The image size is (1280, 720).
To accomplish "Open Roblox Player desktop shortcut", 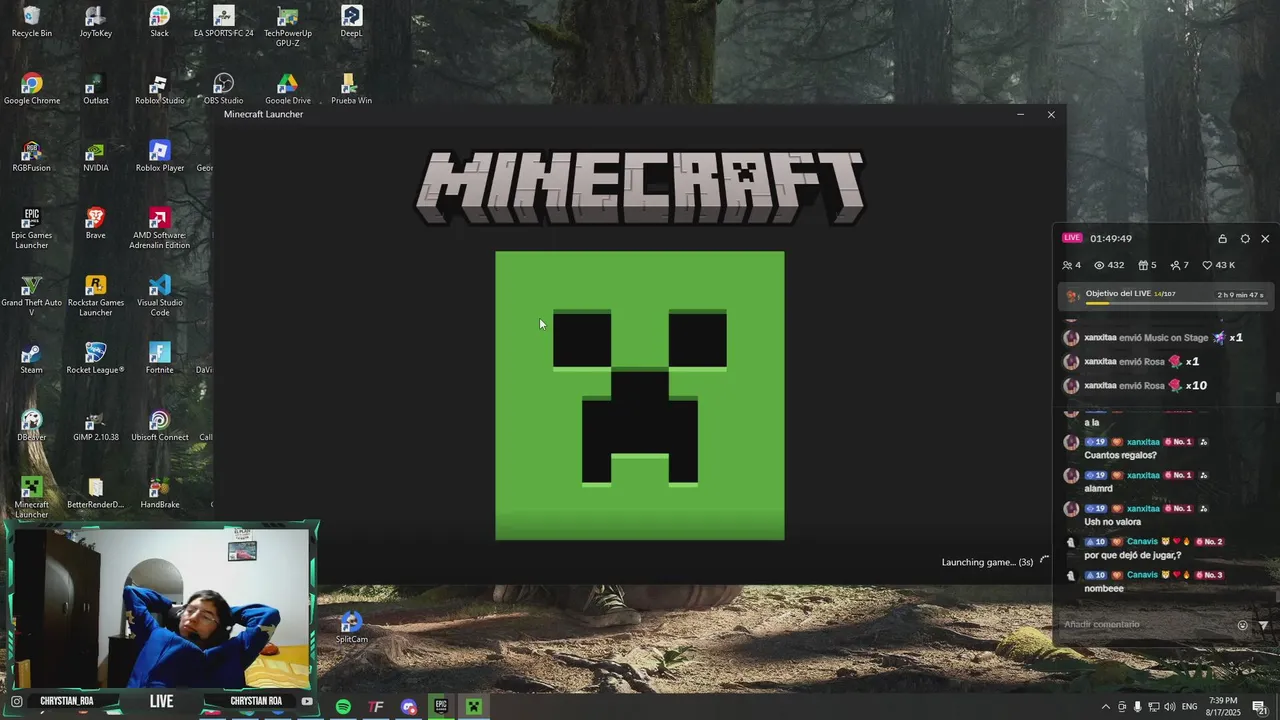I will coord(159,156).
